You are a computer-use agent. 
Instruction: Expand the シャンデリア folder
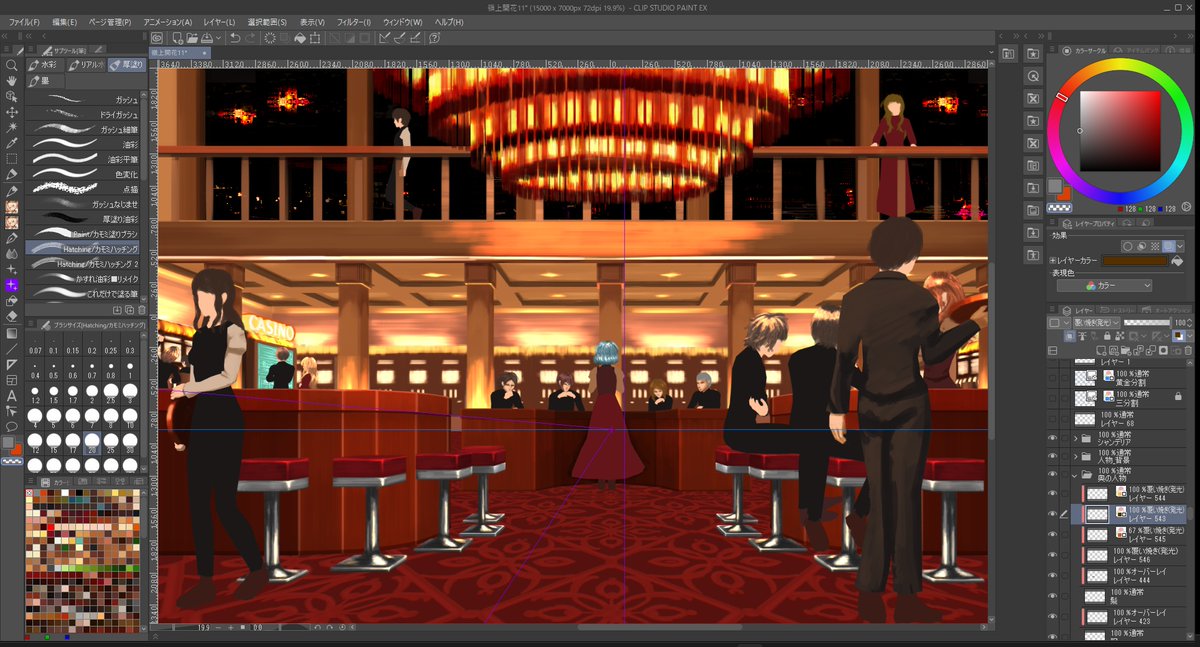click(1076, 438)
